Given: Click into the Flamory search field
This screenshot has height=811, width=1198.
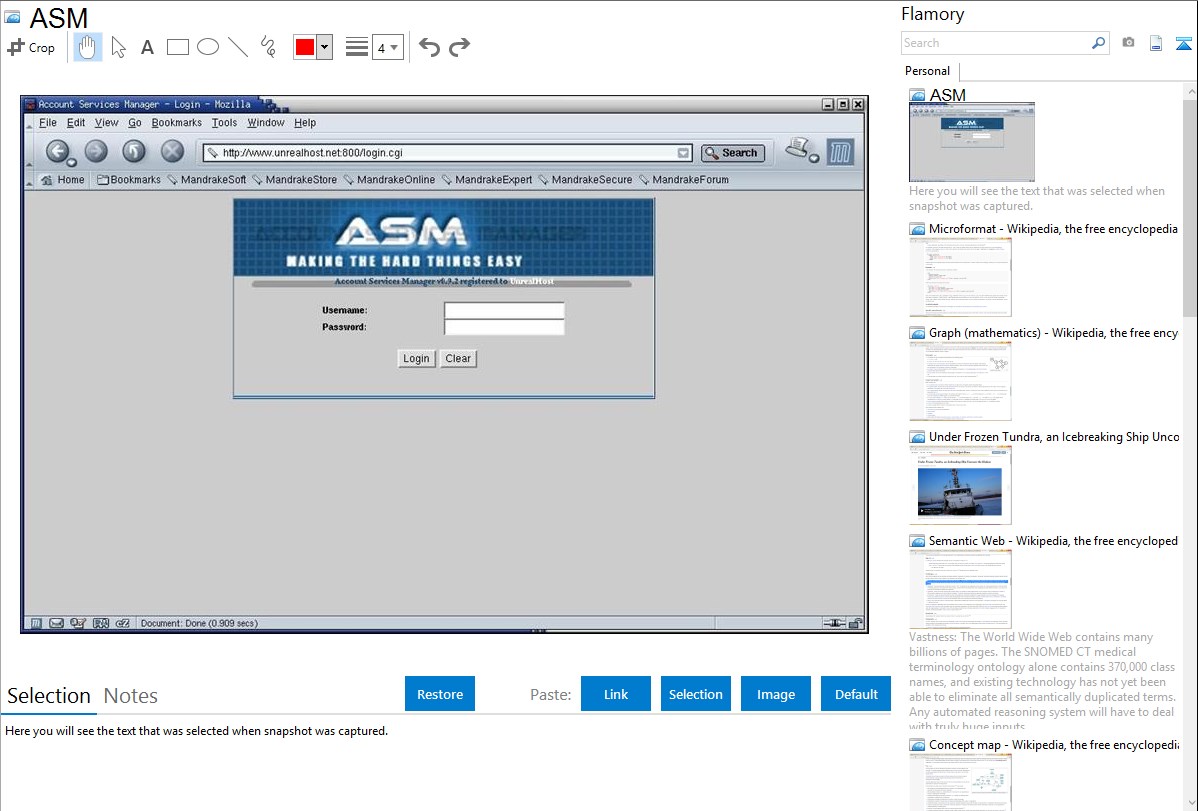Looking at the screenshot, I should point(995,43).
